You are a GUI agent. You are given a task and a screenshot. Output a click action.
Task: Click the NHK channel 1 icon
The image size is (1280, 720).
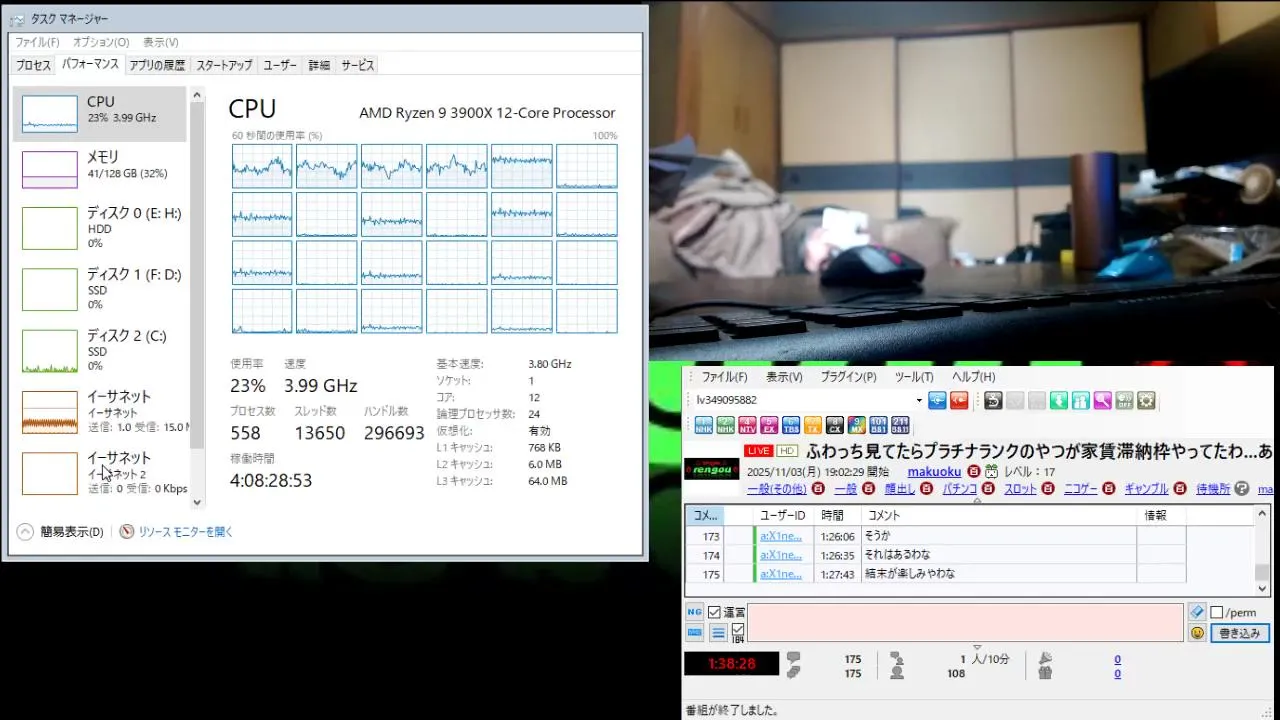(703, 425)
